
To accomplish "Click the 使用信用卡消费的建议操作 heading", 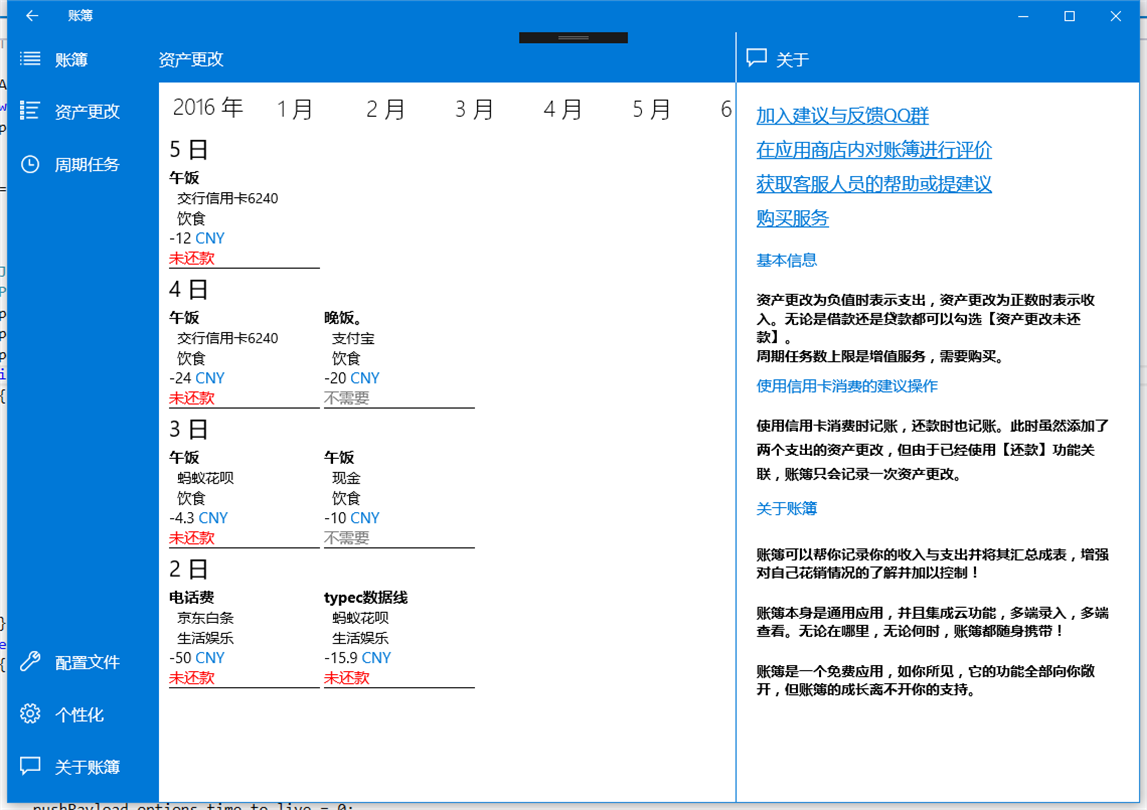I will click(846, 386).
